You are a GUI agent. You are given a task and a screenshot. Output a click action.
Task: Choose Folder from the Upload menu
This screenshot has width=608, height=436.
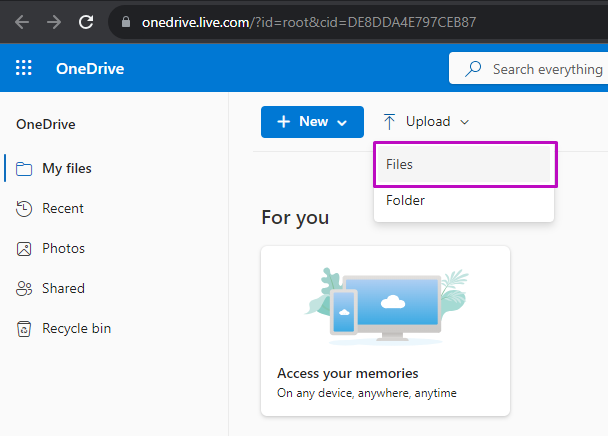click(464, 201)
